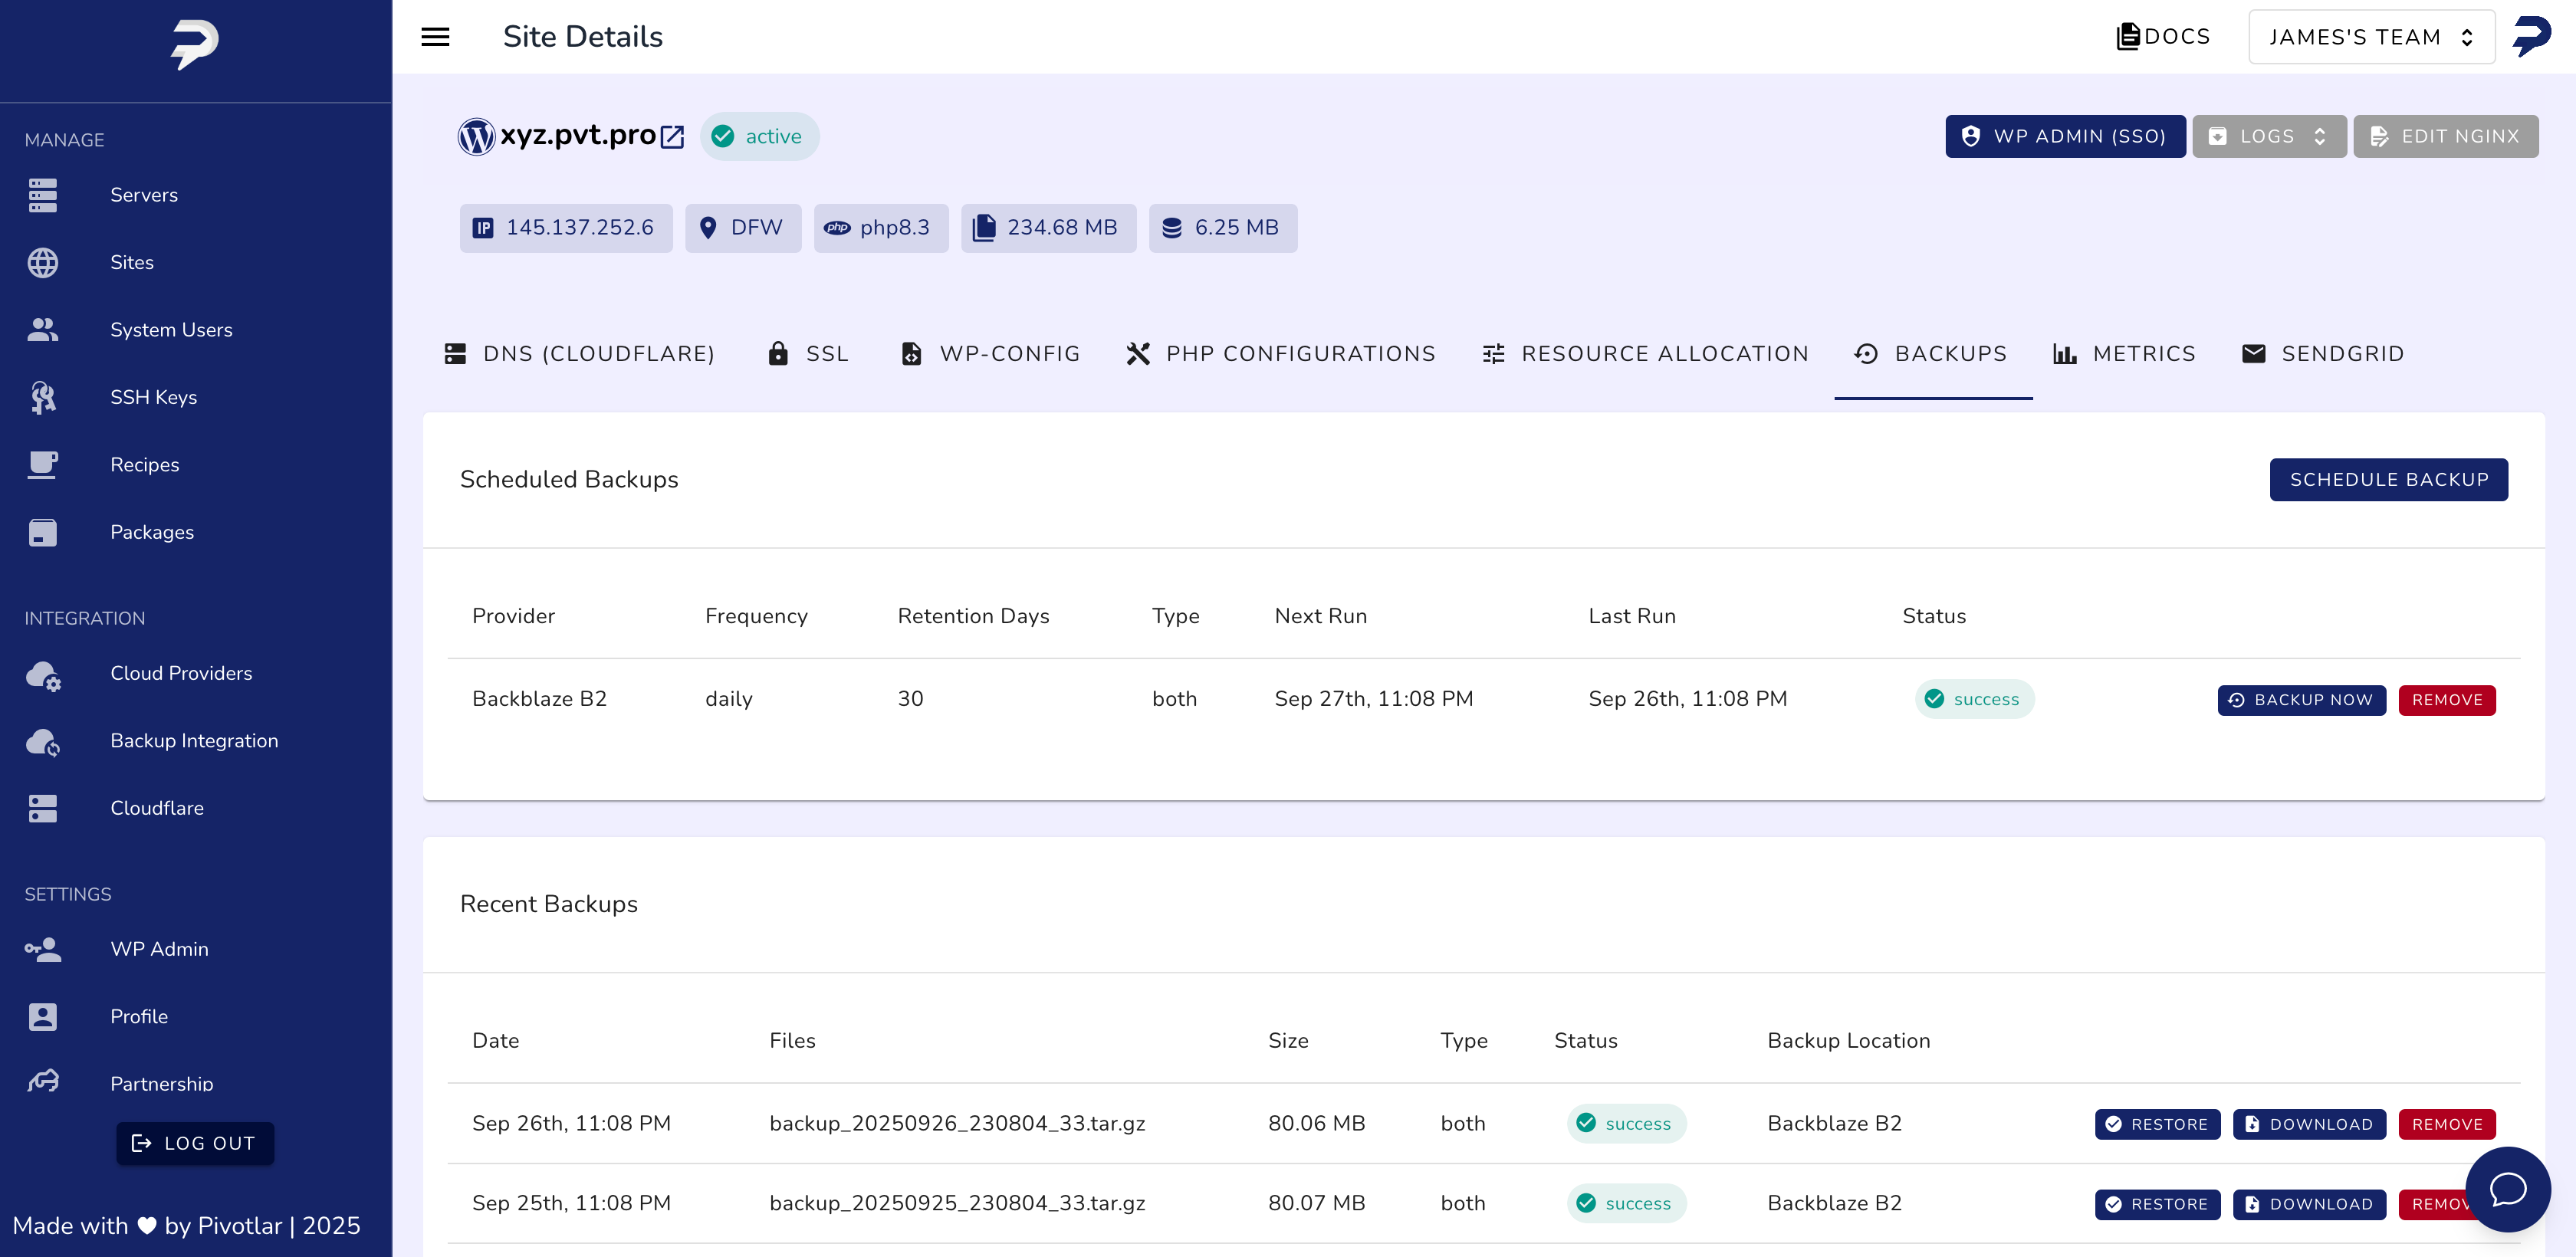The width and height of the screenshot is (2576, 1257).
Task: Click the Backup Integration sidebar icon
Action: (43, 742)
